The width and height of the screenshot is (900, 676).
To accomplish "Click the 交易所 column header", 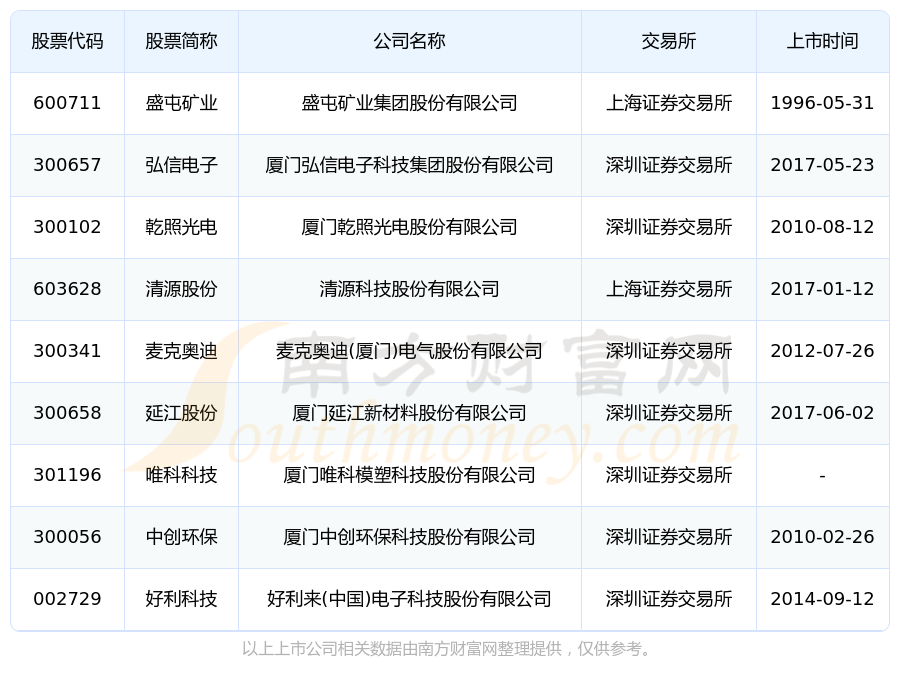I will click(x=669, y=41).
